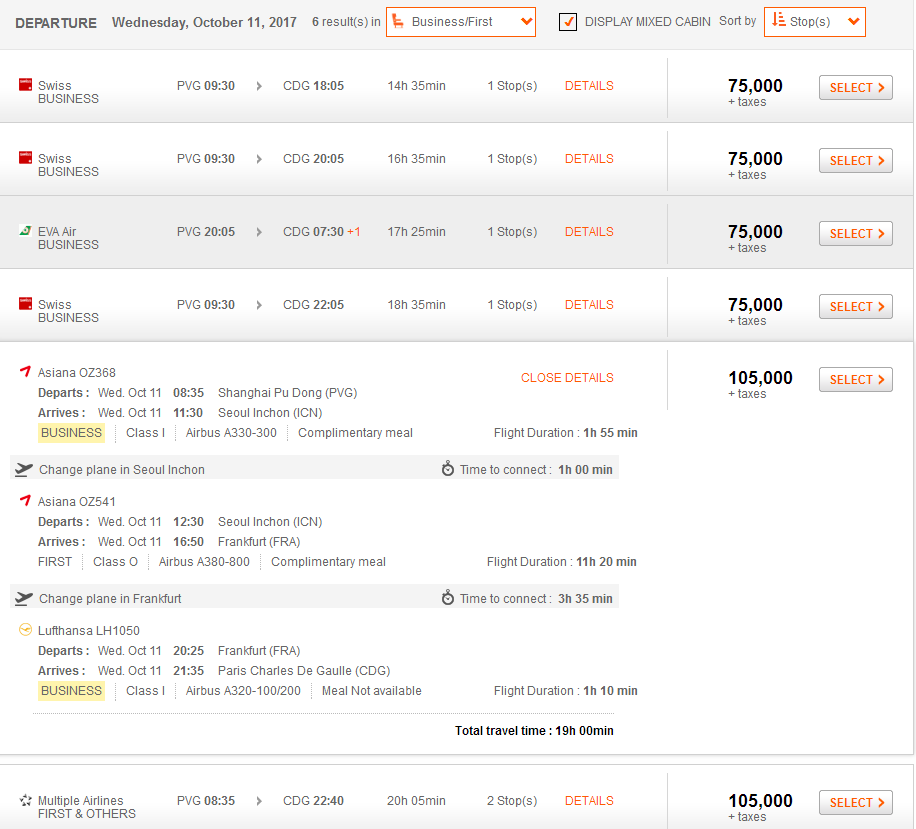This screenshot has width=916, height=829.
Task: Toggle the Display Mixed Cabin checkbox
Action: pos(568,22)
